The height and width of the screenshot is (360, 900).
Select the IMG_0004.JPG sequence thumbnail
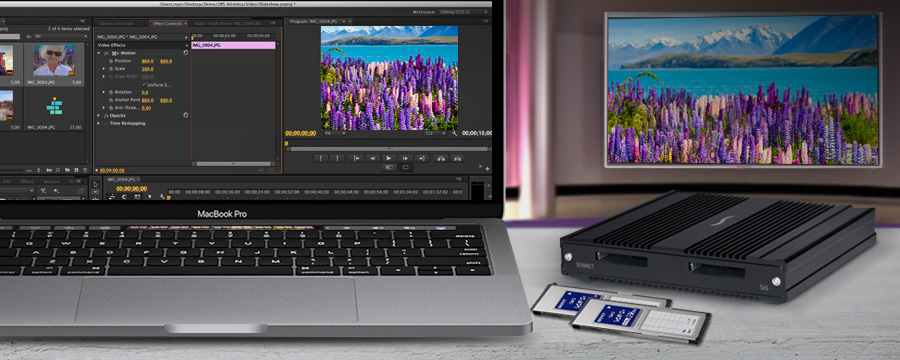point(55,106)
